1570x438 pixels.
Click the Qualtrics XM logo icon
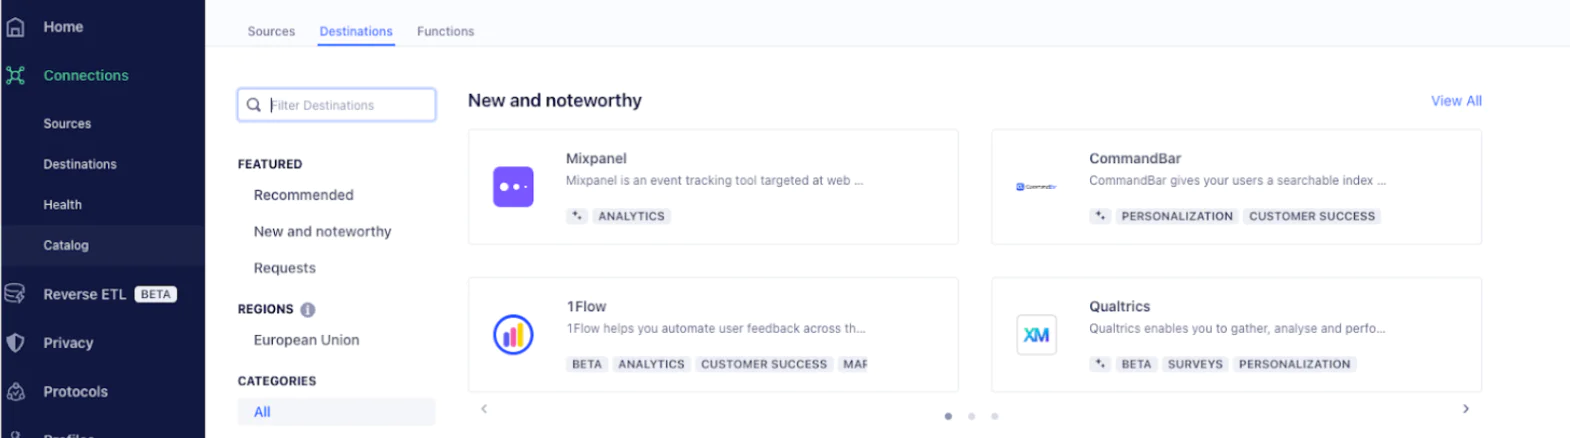[1036, 335]
